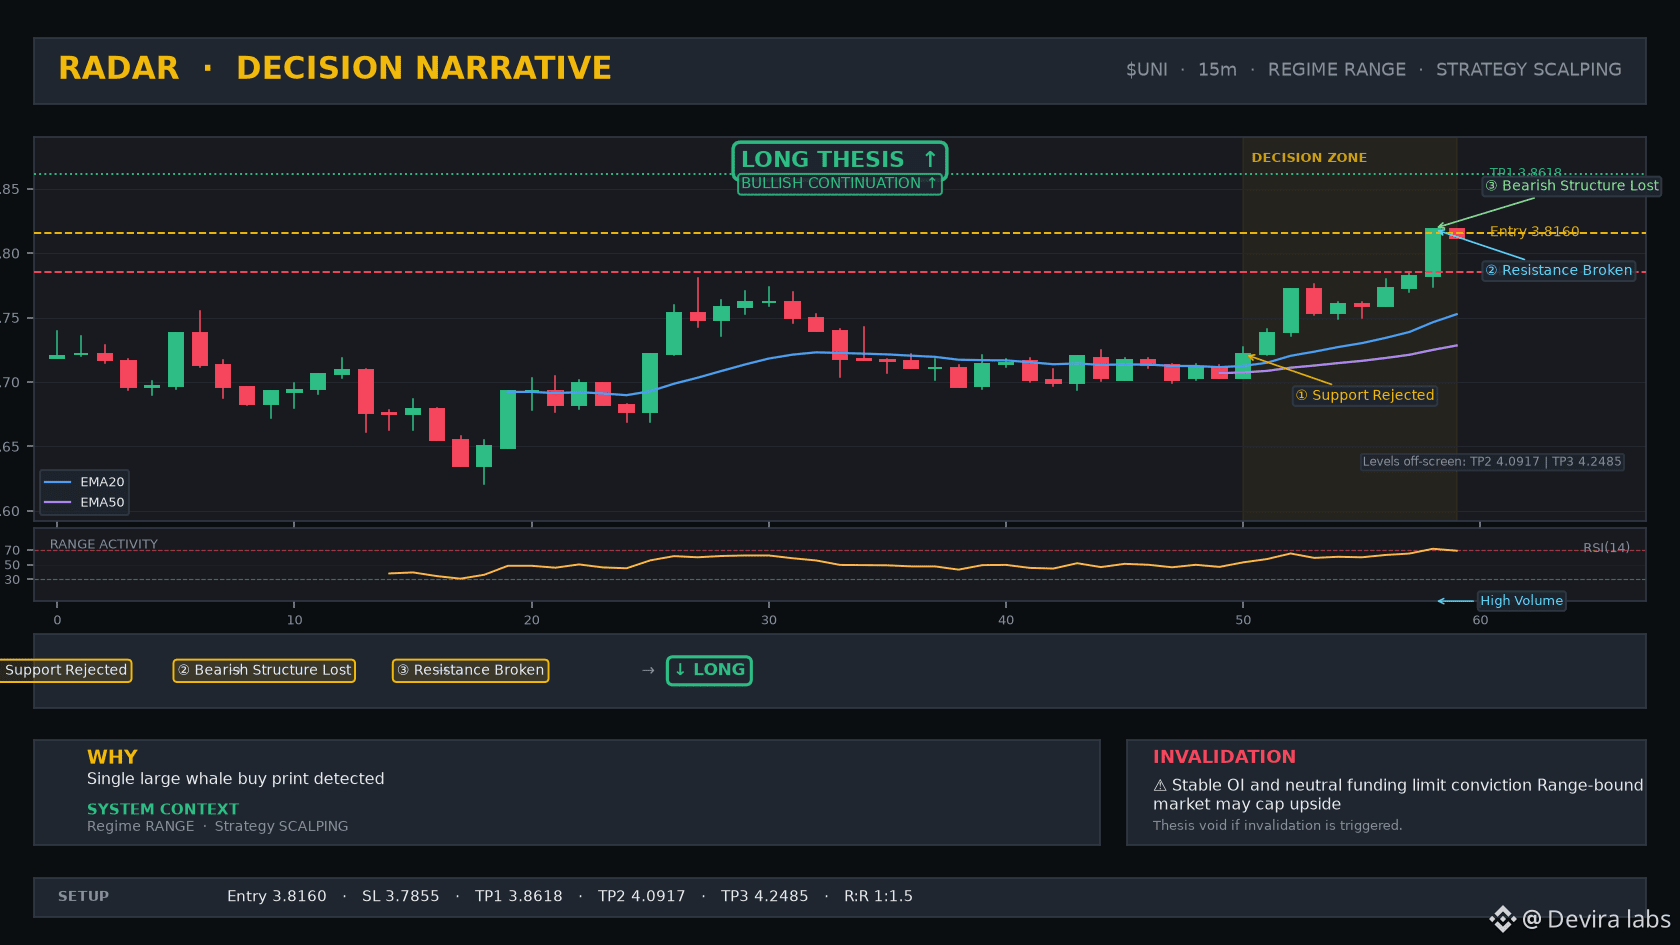Click the EMA20 legend entry
1680x945 pixels.
coord(85,482)
